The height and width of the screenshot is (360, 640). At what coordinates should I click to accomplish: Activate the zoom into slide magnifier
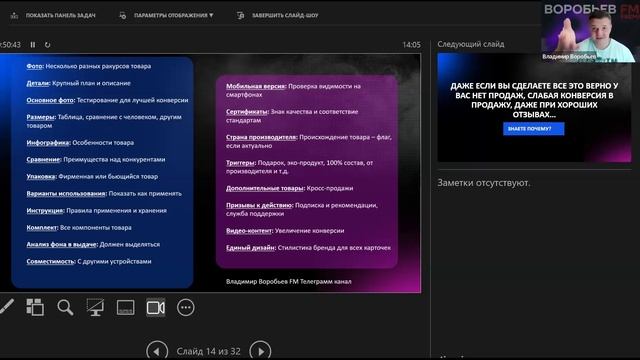point(65,307)
